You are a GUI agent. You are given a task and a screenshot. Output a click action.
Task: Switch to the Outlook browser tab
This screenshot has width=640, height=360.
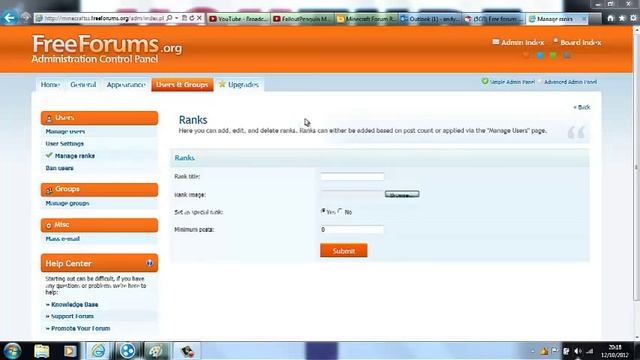(x=430, y=19)
